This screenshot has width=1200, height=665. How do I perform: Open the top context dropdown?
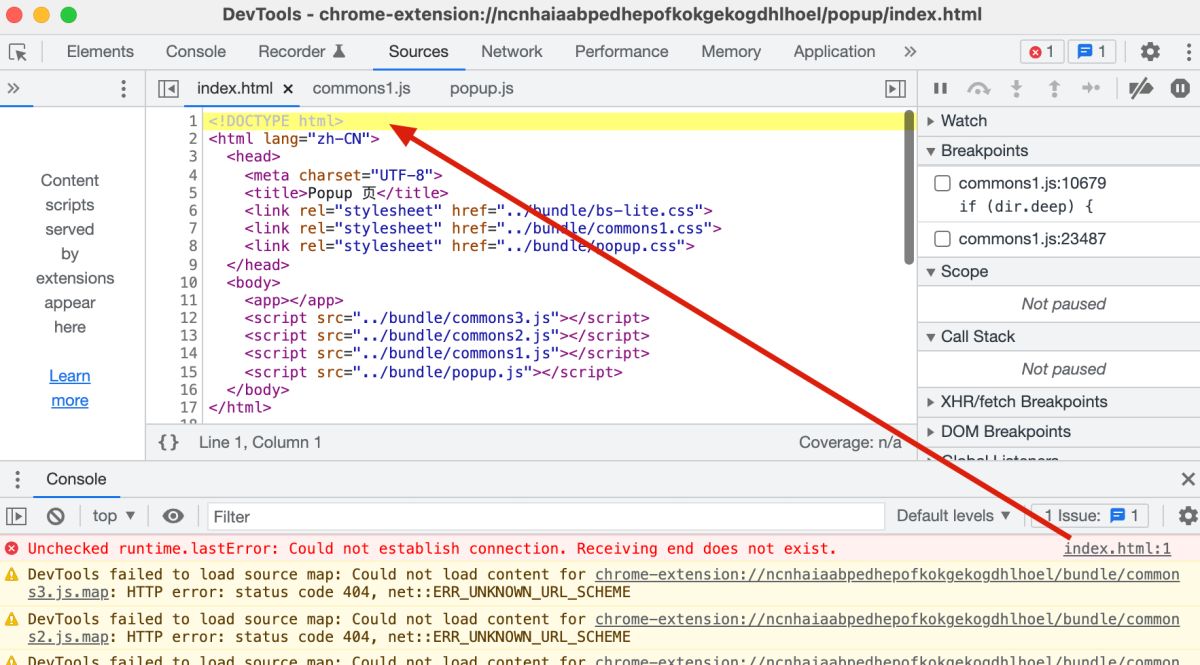click(113, 516)
